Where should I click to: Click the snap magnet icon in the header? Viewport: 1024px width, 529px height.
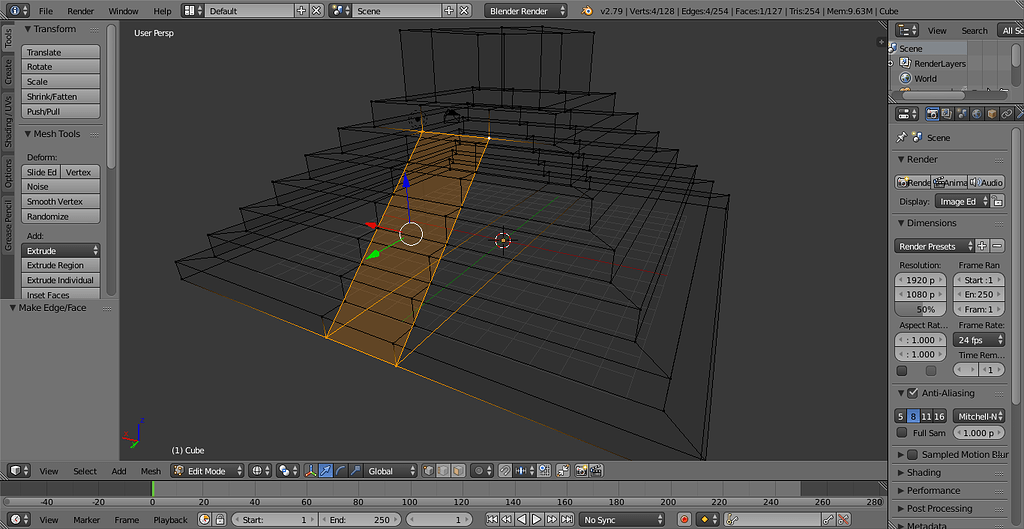(505, 470)
